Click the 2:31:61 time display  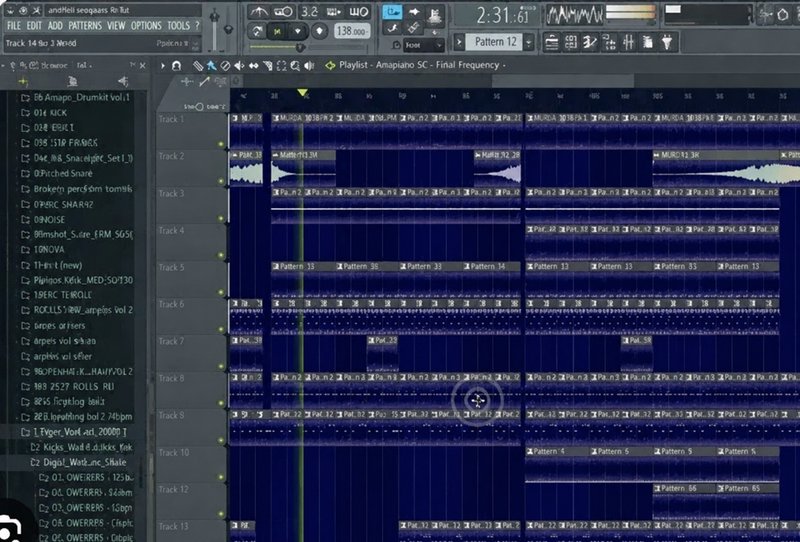click(502, 16)
